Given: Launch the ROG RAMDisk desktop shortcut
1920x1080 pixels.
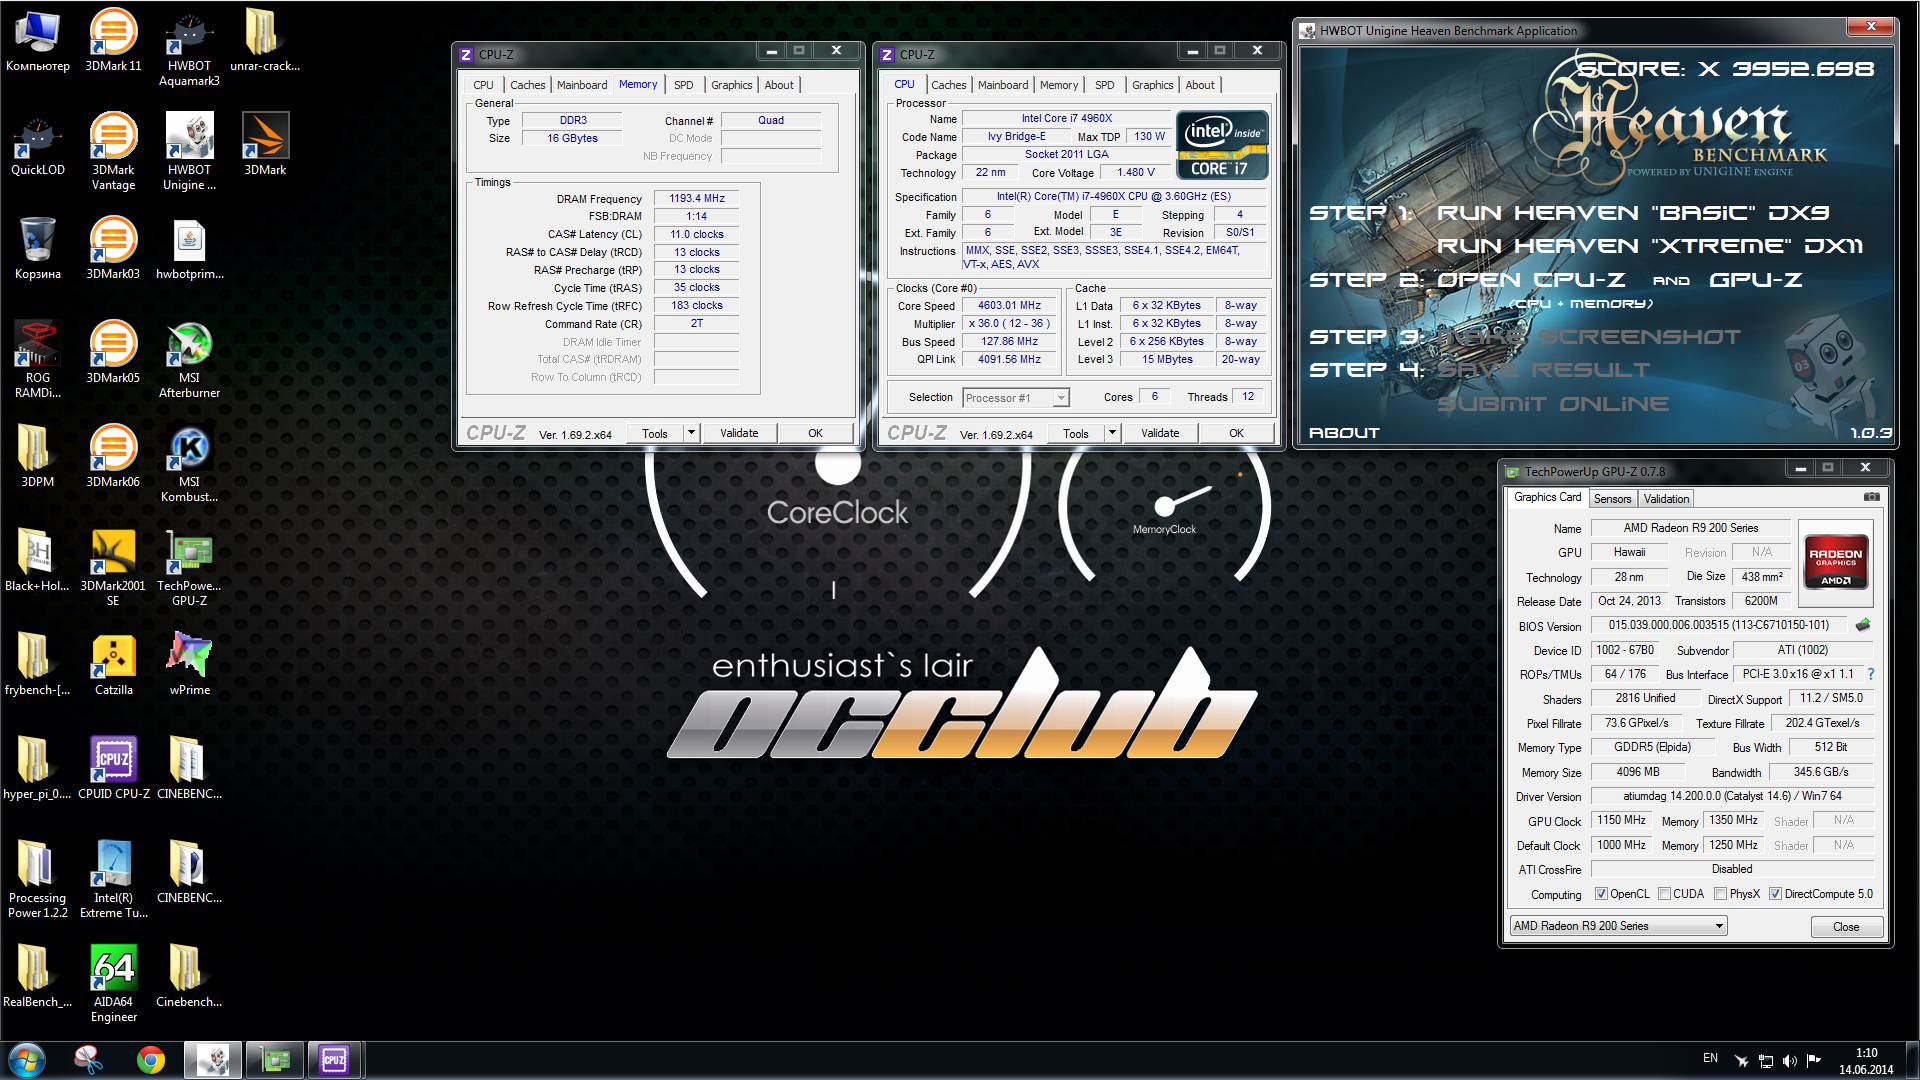Looking at the screenshot, I should (38, 360).
